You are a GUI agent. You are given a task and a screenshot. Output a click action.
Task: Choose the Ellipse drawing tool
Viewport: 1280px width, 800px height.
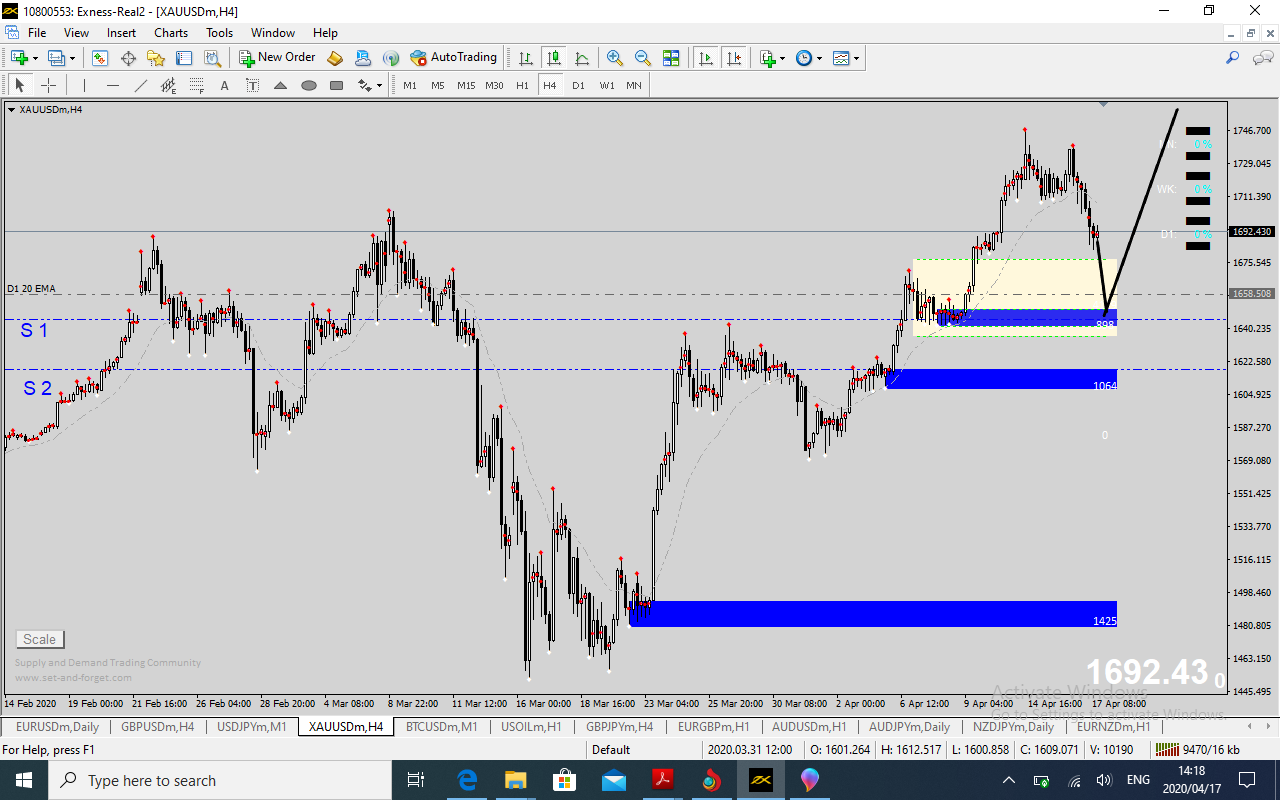(309, 85)
